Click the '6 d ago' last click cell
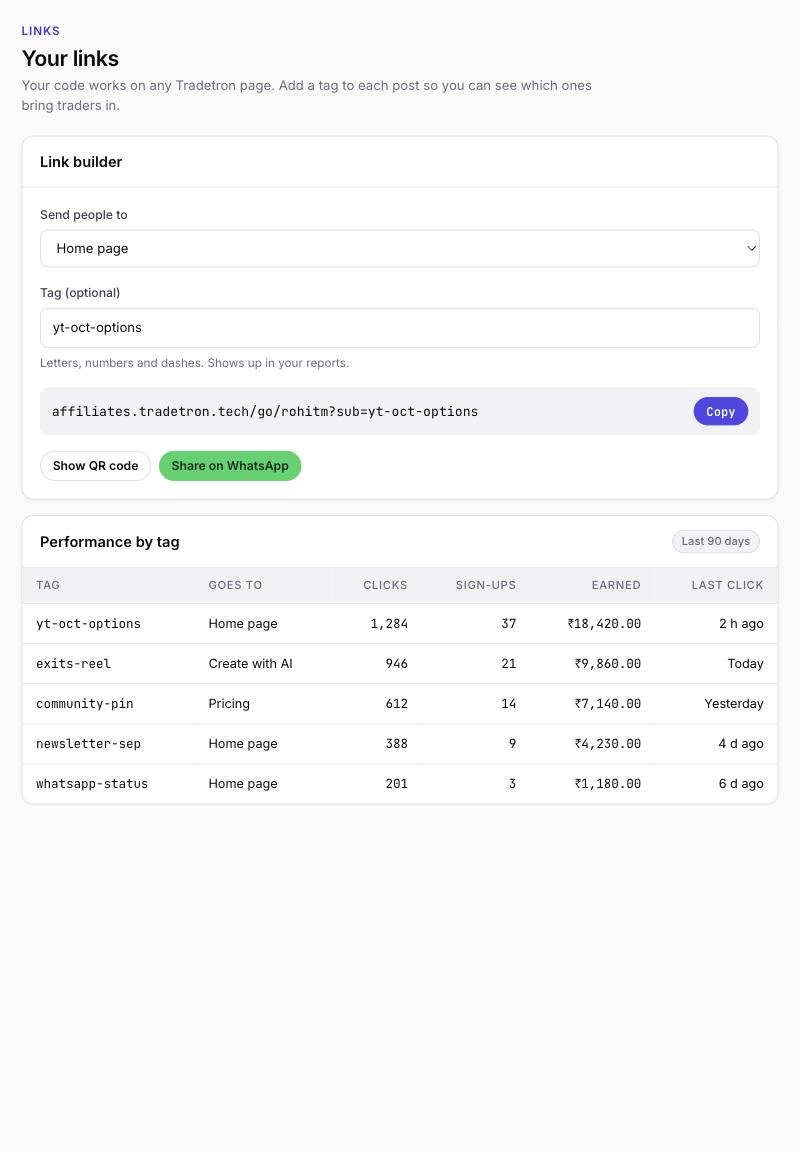This screenshot has width=800, height=1151. pos(741,783)
